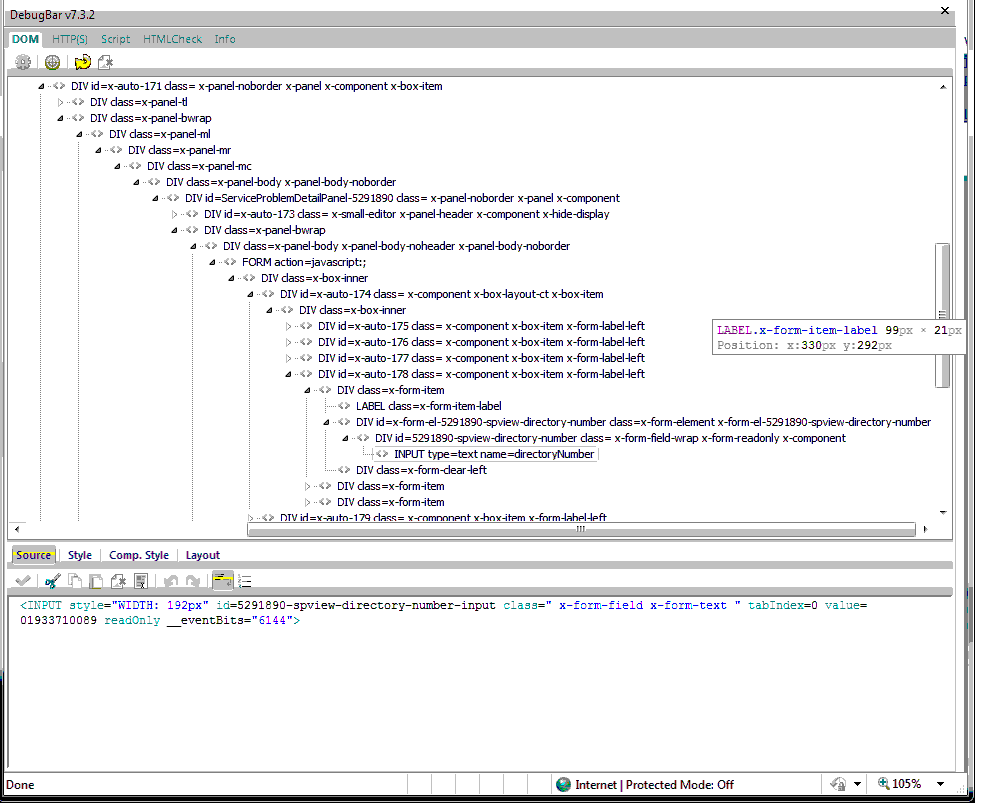Expand DIV id=x-auto-173 tree node

[x=174, y=214]
